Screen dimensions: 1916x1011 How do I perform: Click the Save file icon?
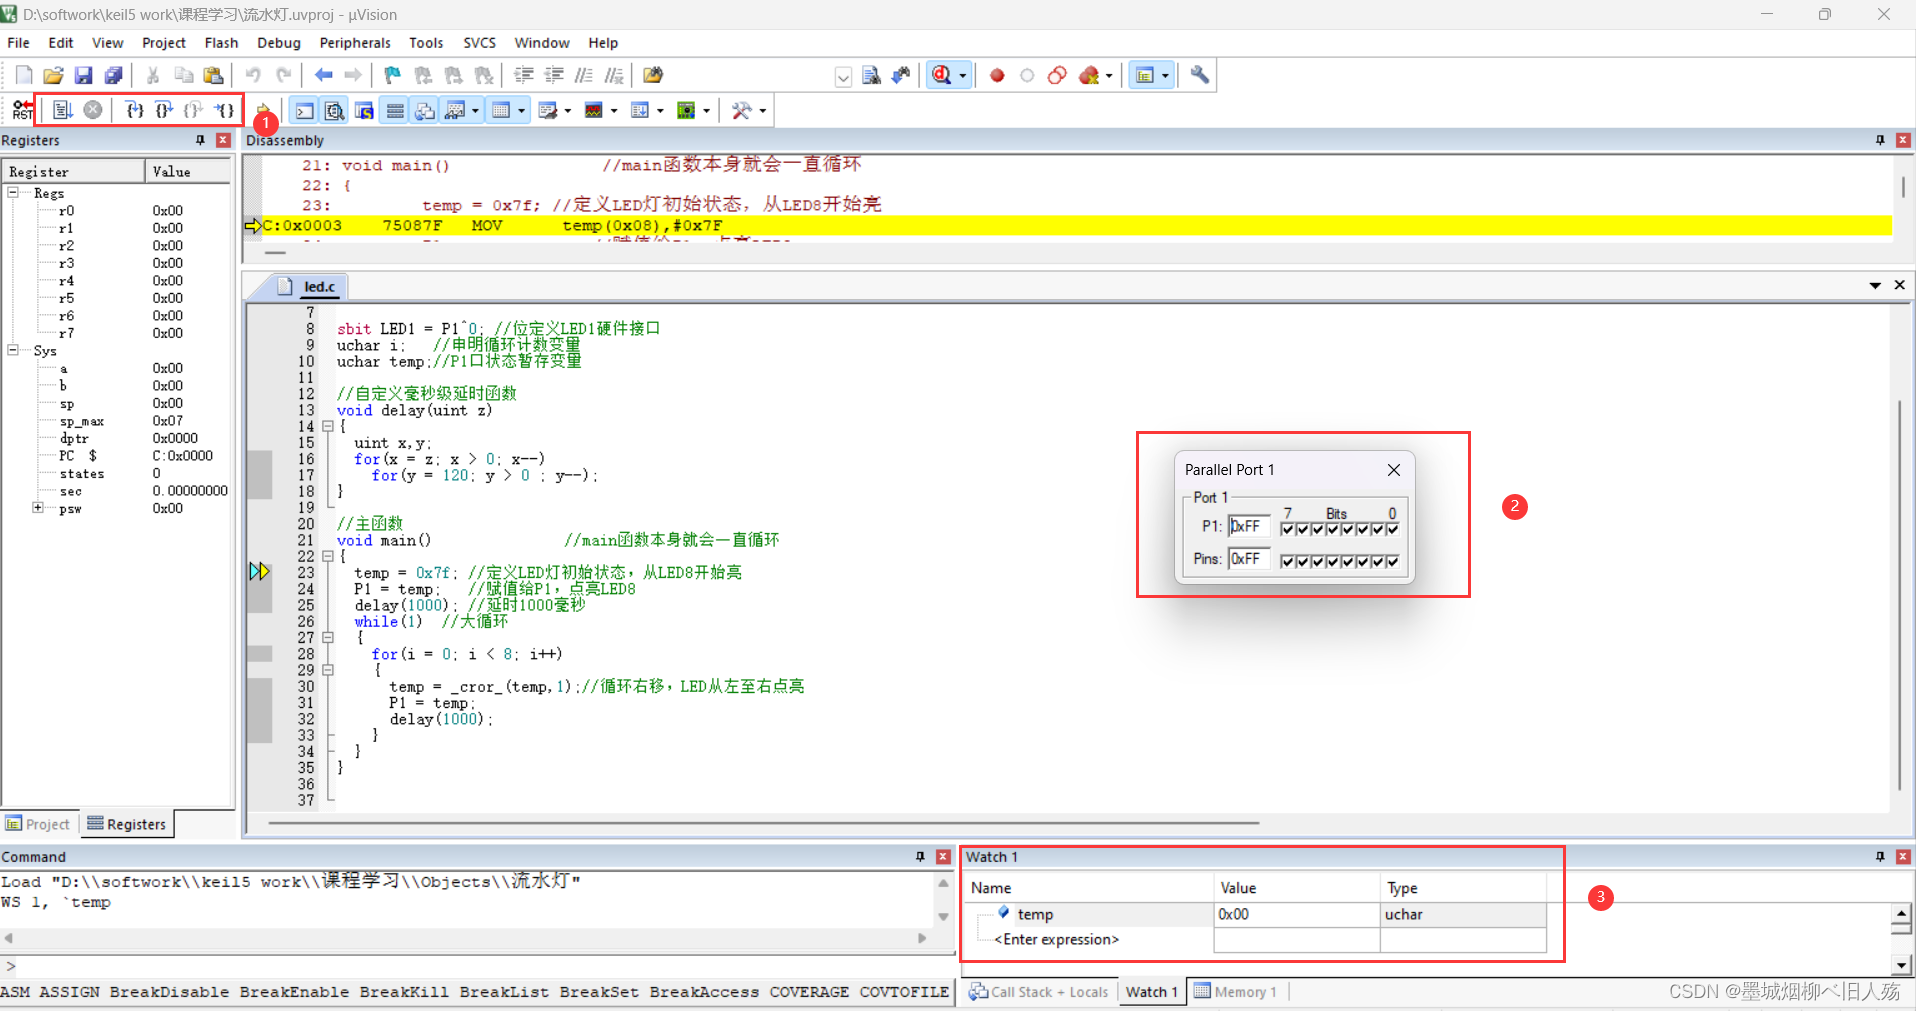coord(83,75)
